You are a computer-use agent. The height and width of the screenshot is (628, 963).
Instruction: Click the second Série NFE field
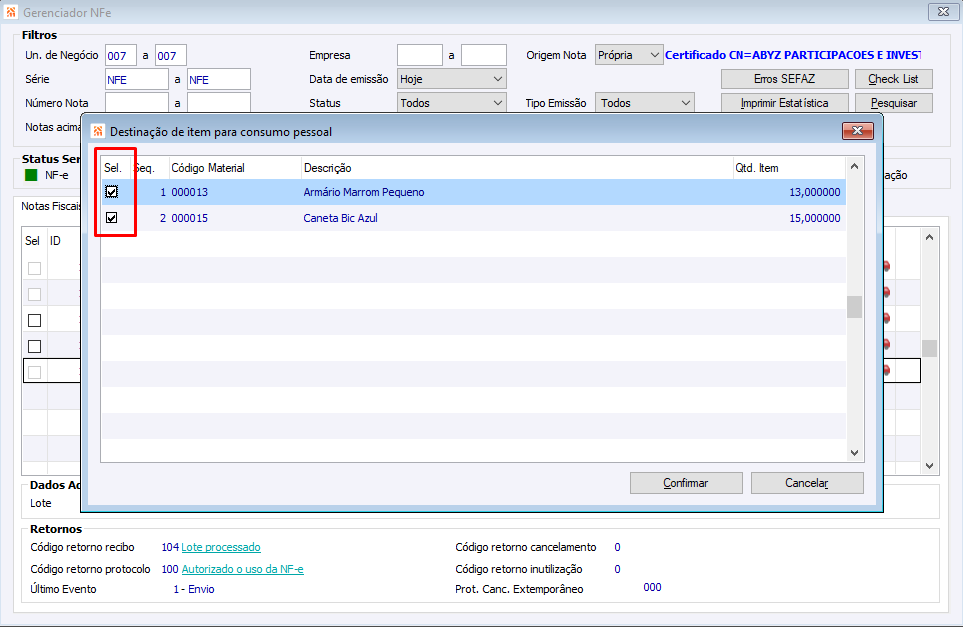219,80
